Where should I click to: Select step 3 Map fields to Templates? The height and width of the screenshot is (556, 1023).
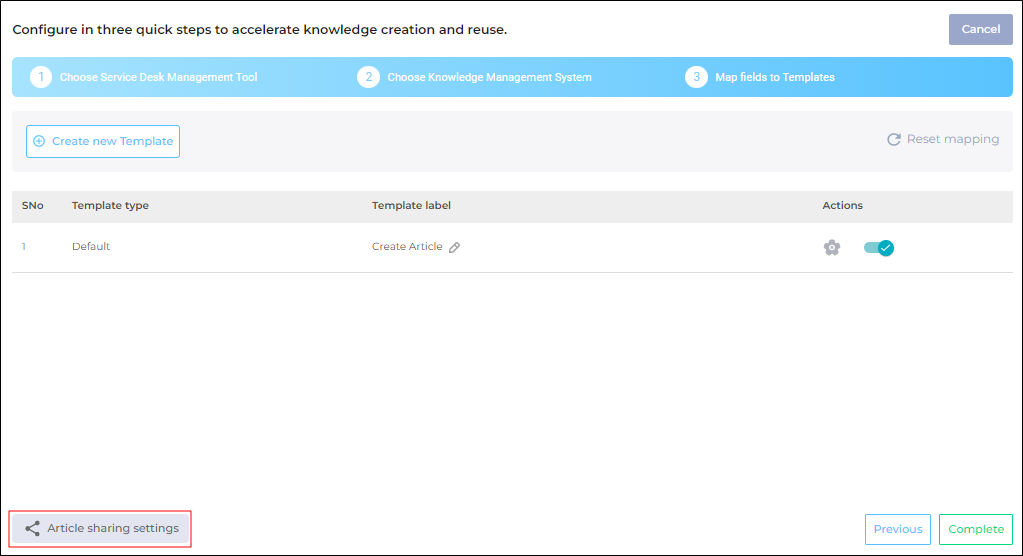point(760,77)
